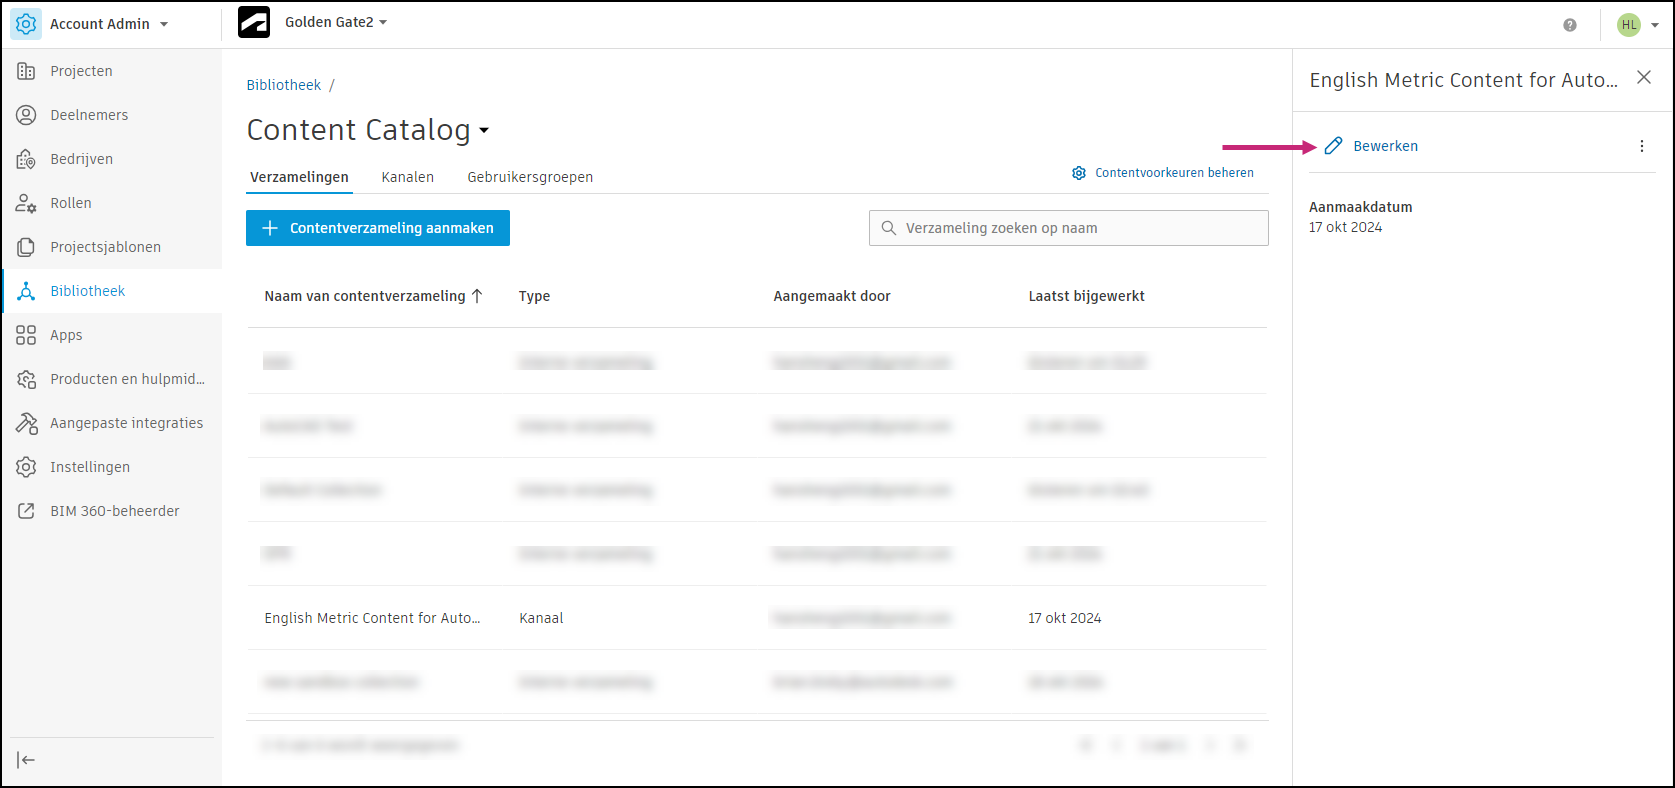Click the Deelnemers person icon
The width and height of the screenshot is (1675, 788).
(26, 115)
